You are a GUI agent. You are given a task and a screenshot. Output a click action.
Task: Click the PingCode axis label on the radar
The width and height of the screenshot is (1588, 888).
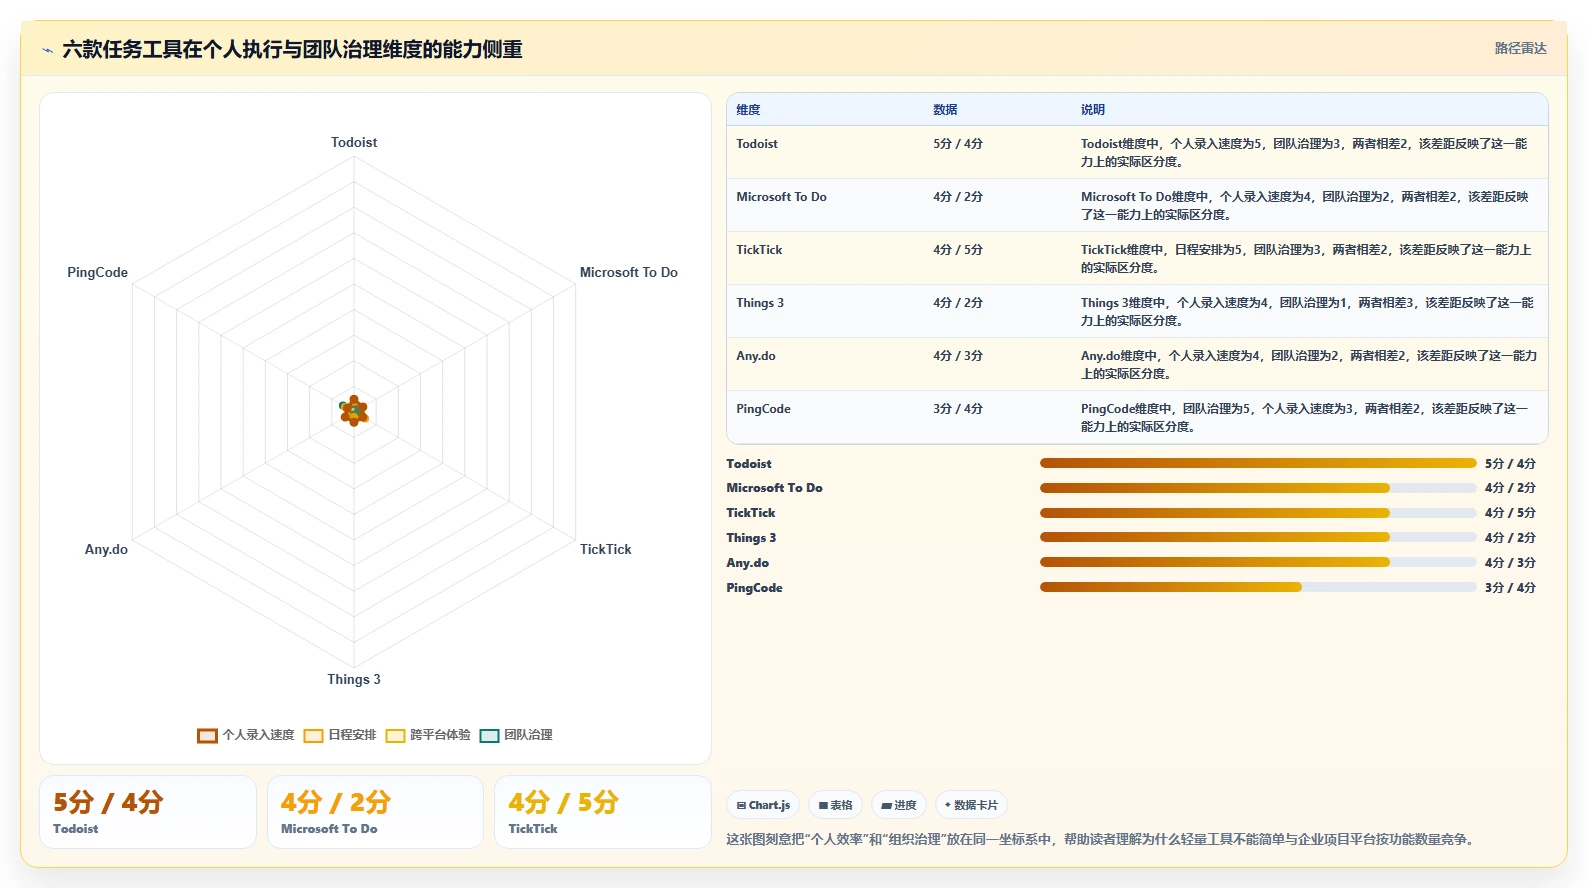click(x=97, y=272)
